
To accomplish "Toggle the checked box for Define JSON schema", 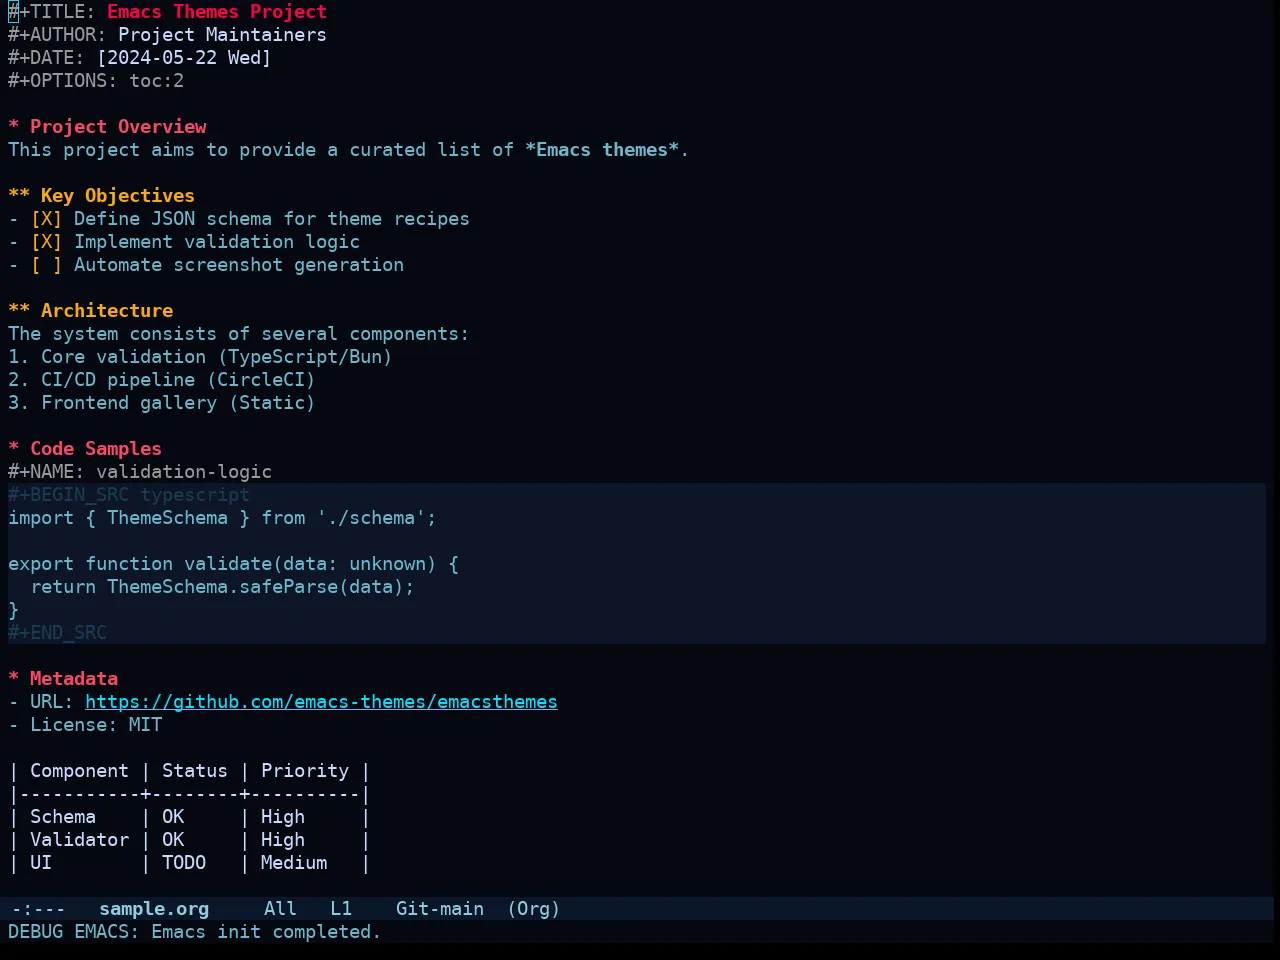I will pos(46,219).
